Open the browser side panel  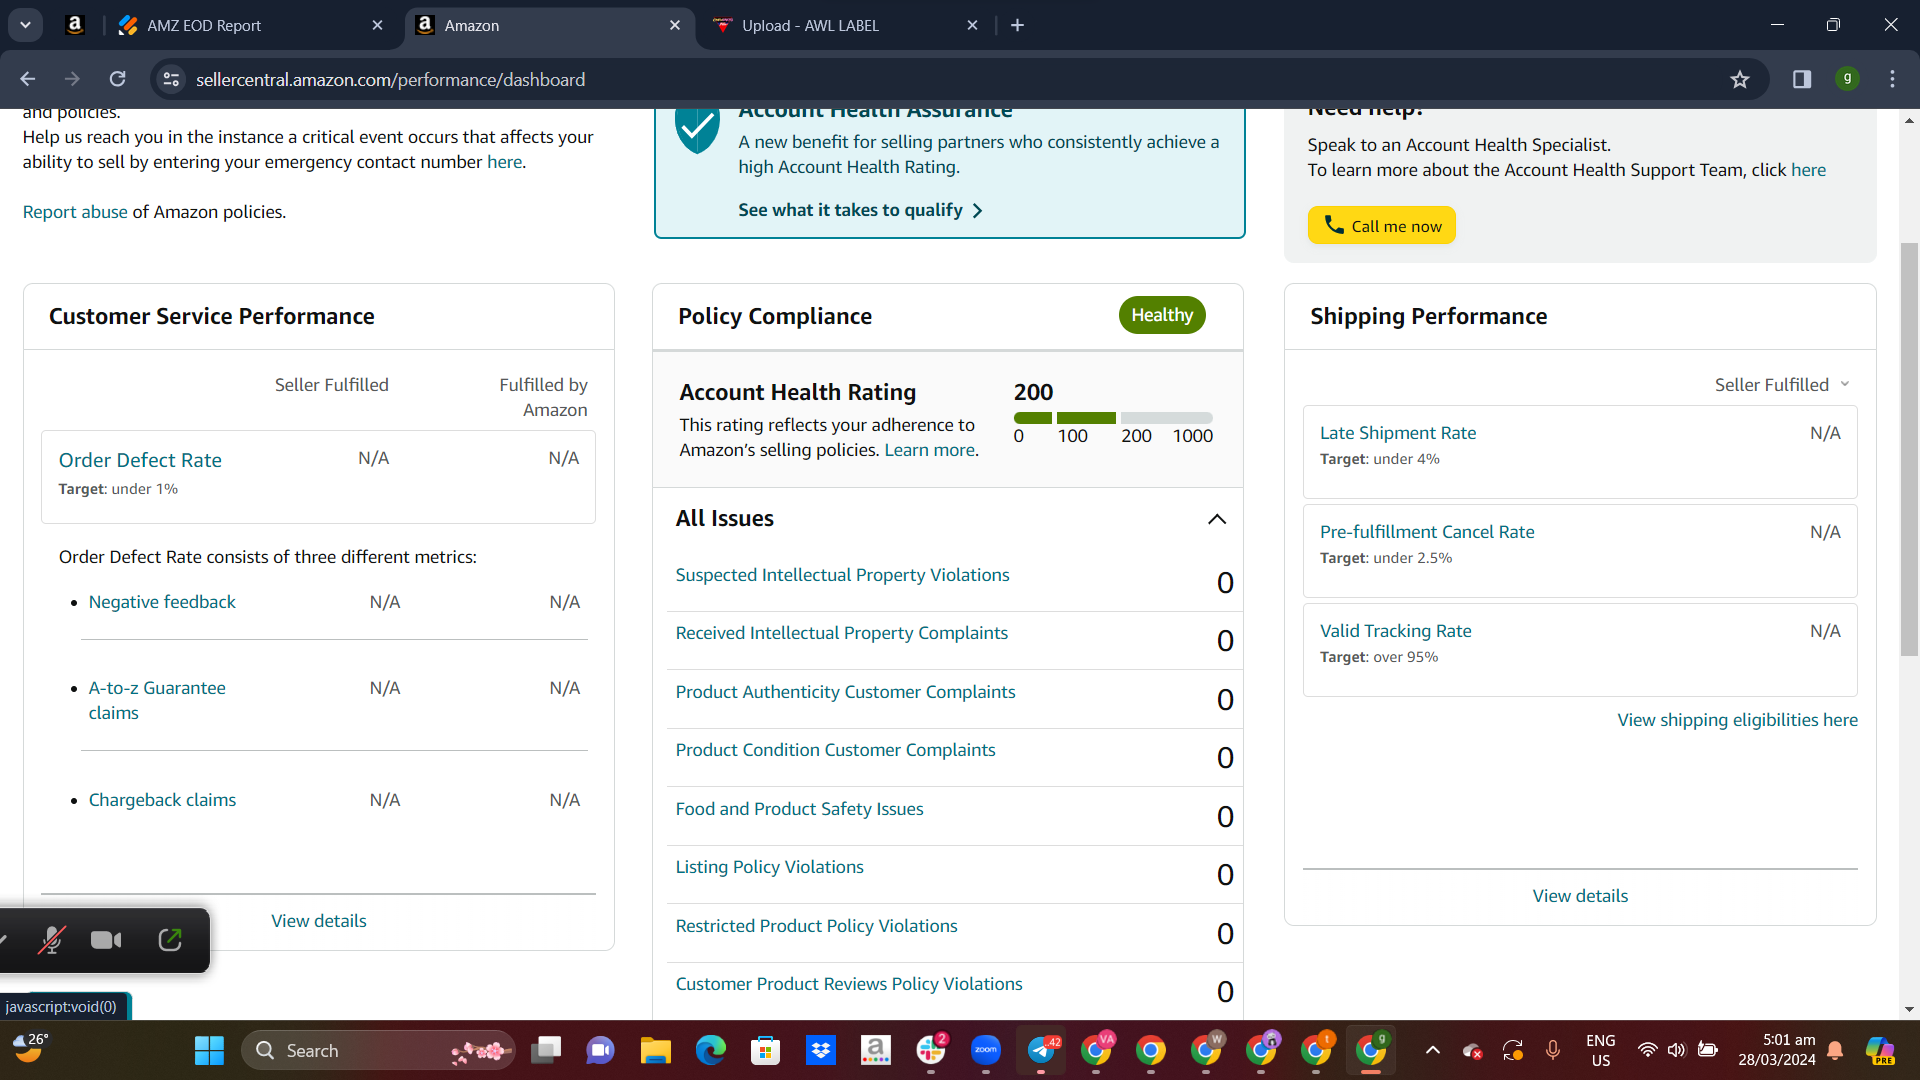coord(1802,79)
